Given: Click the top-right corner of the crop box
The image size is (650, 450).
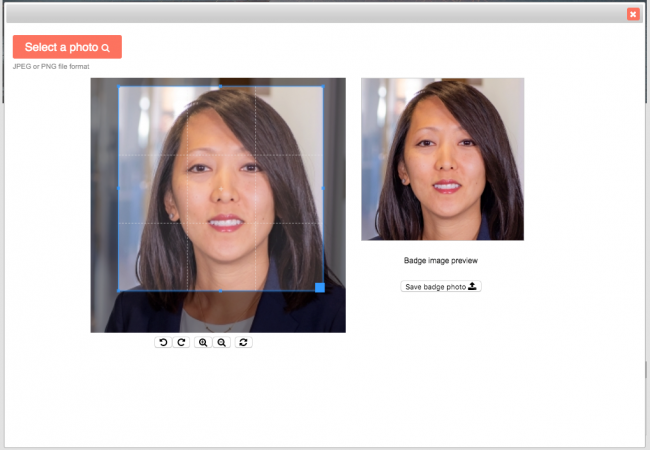Looking at the screenshot, I should click(323, 86).
